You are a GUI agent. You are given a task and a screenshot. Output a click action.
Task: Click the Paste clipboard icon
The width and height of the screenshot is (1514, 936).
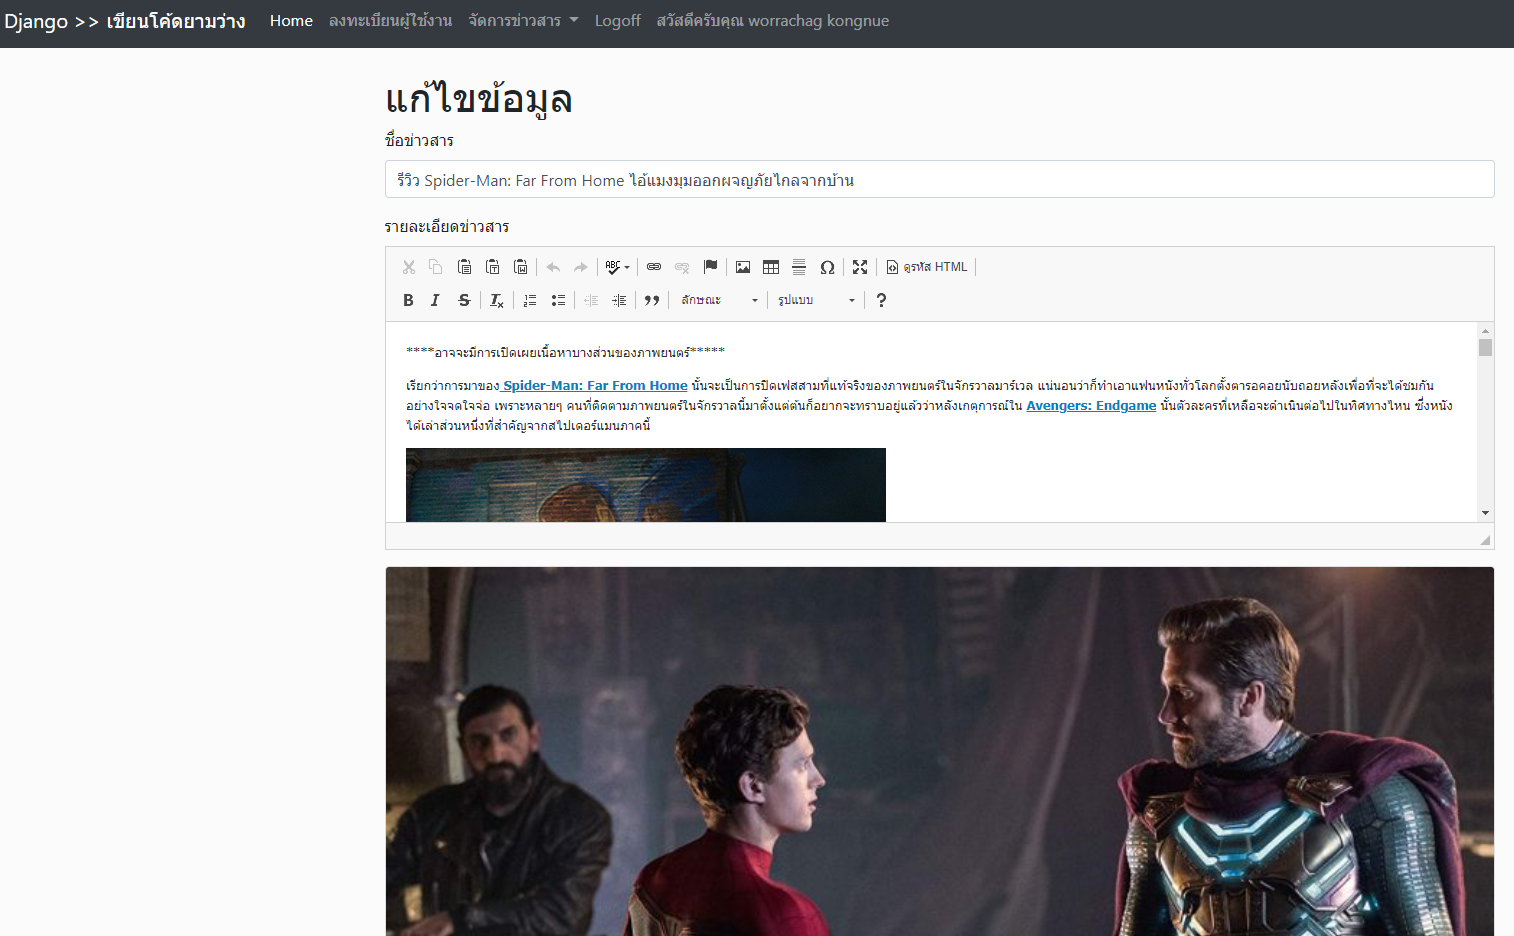tap(464, 267)
